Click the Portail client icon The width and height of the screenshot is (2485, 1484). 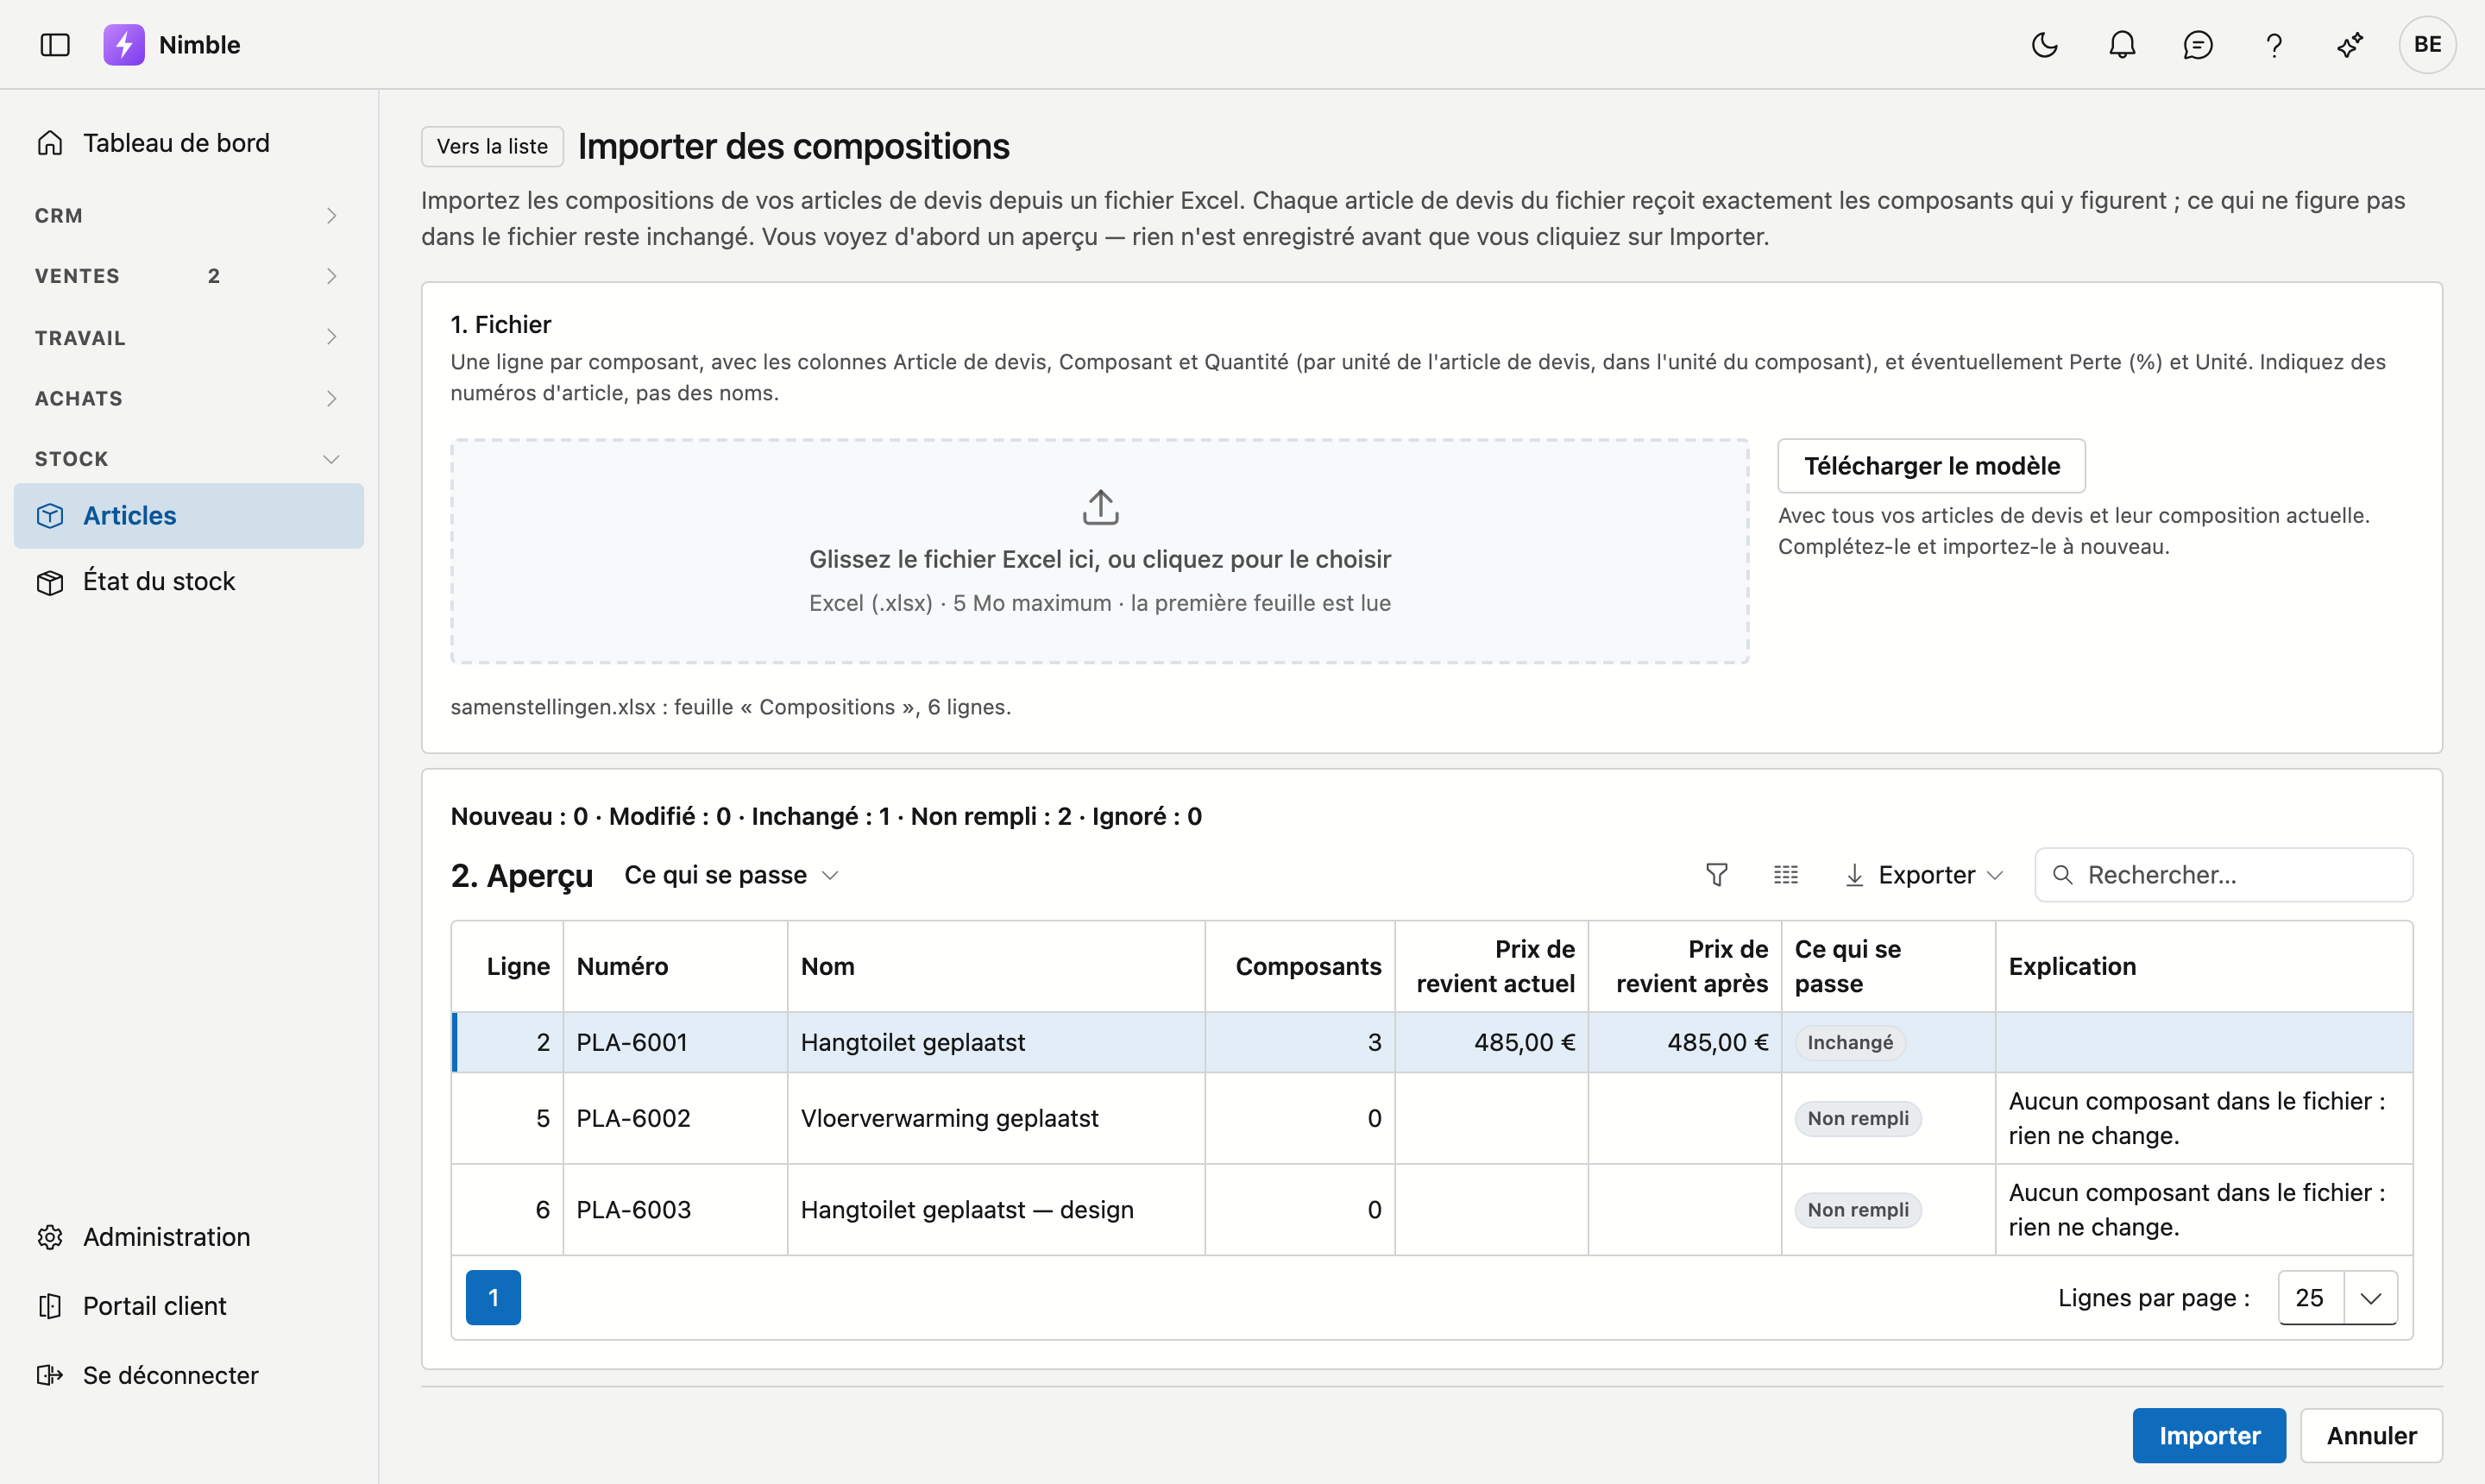[x=50, y=1306]
